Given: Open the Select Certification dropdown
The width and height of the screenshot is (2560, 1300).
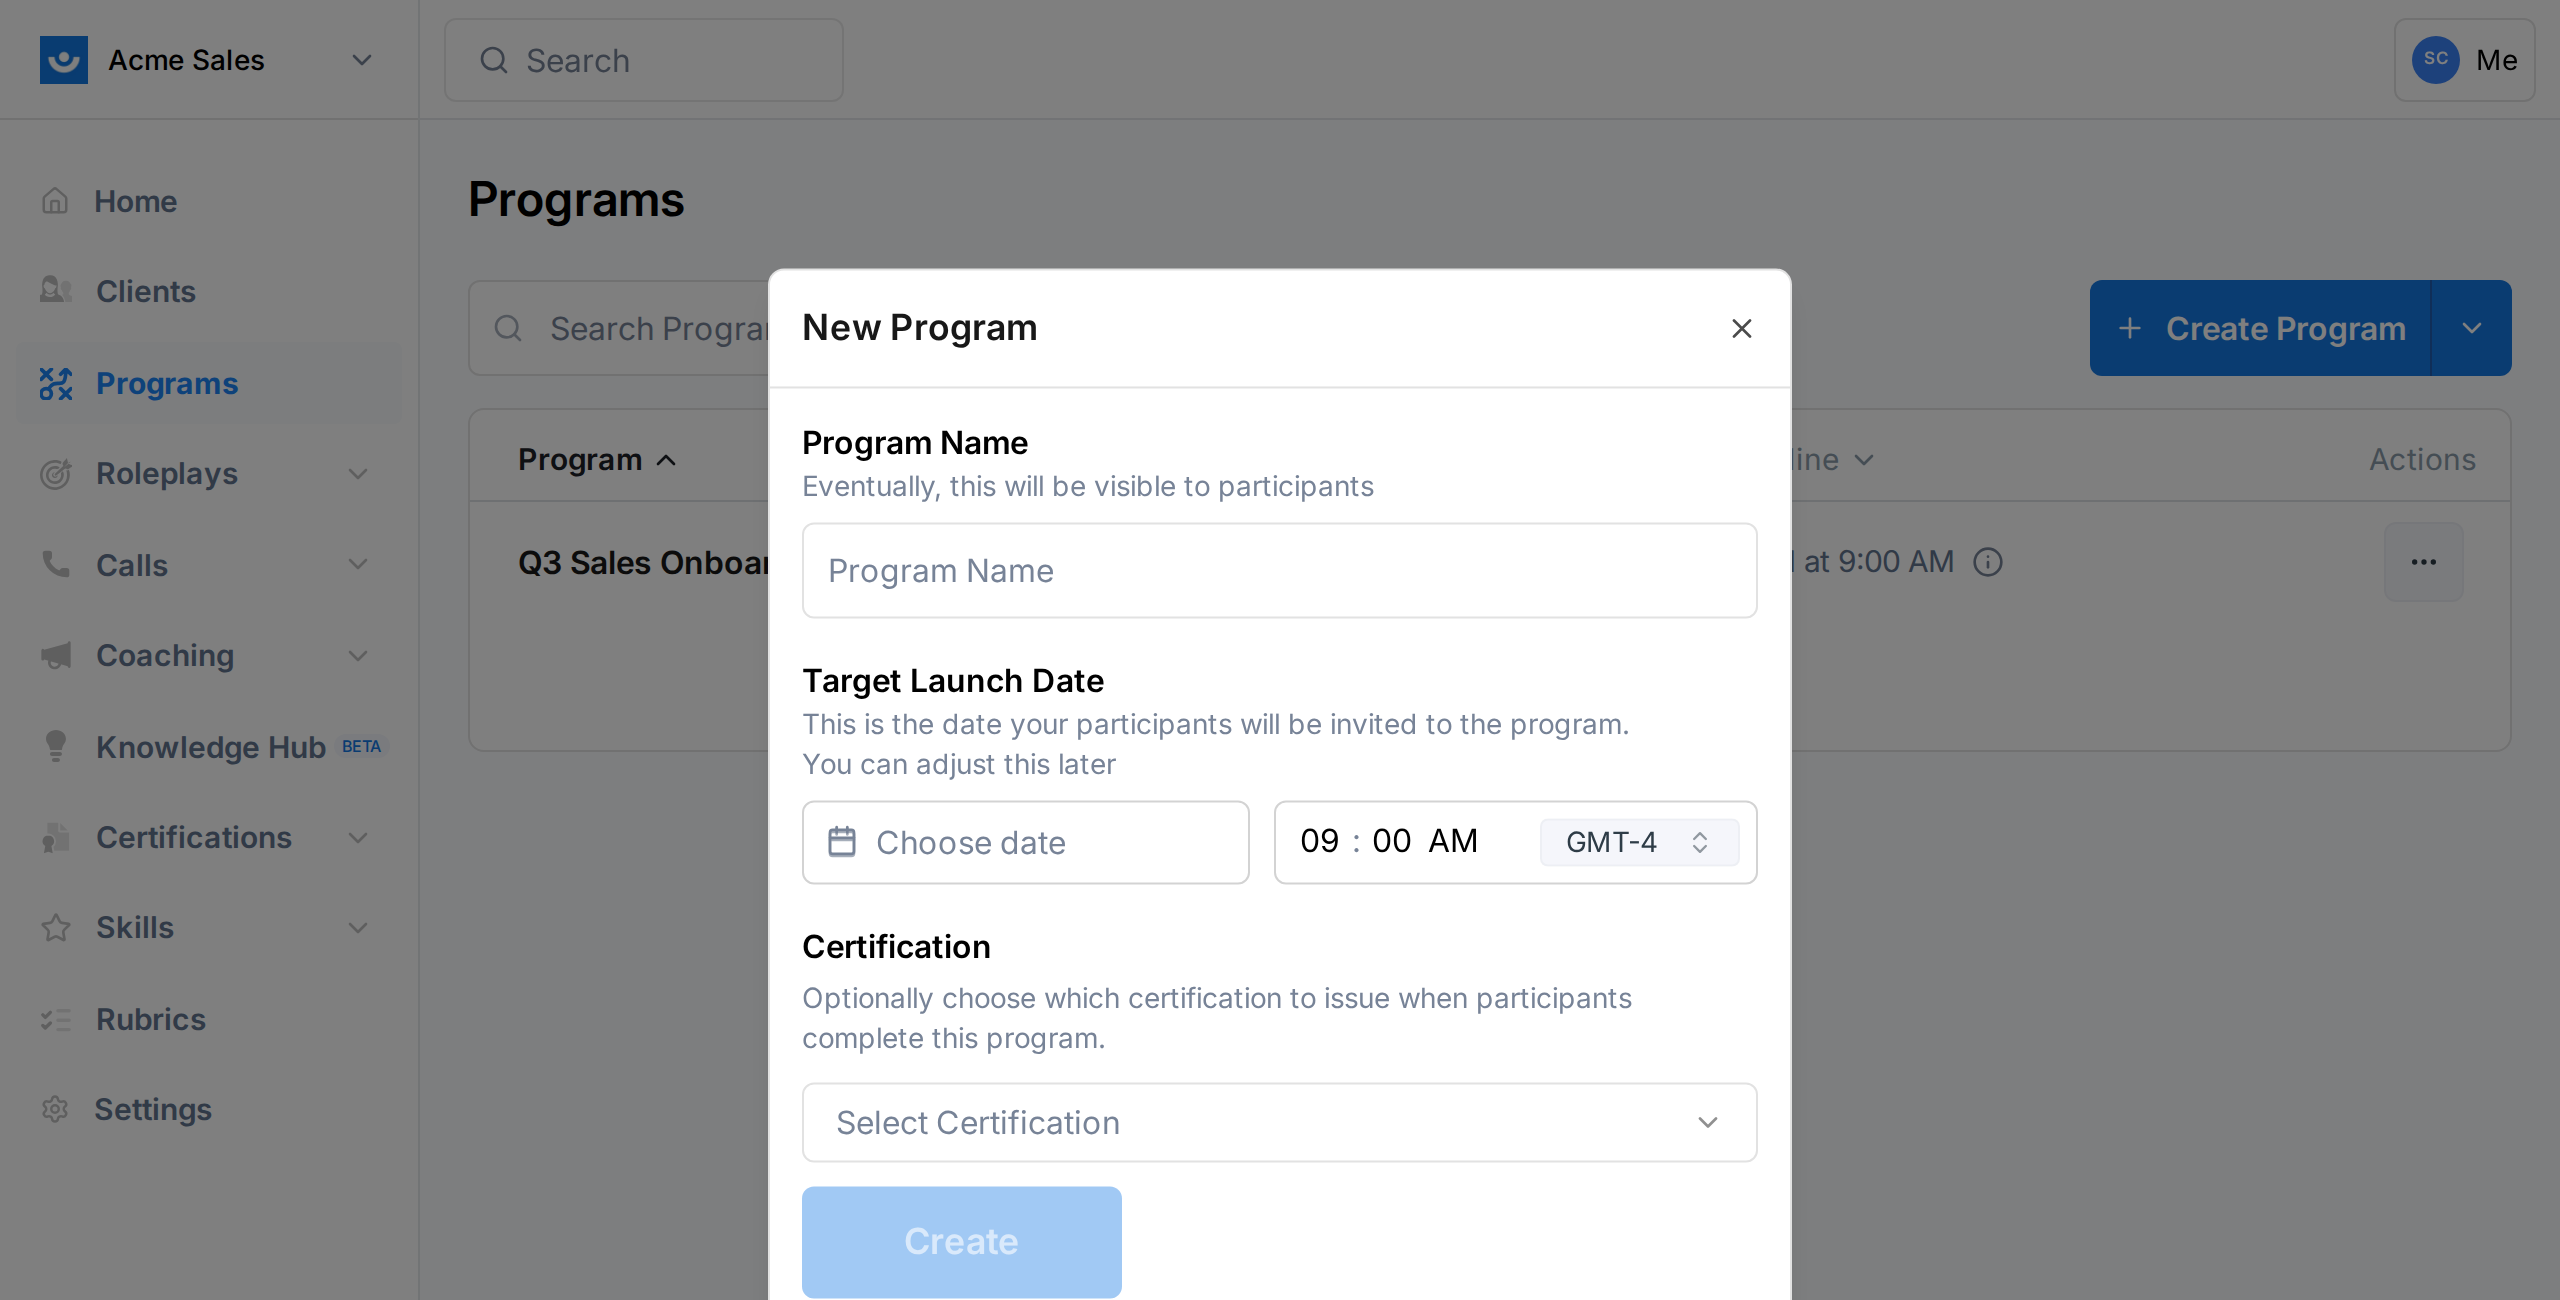Looking at the screenshot, I should [1279, 1122].
